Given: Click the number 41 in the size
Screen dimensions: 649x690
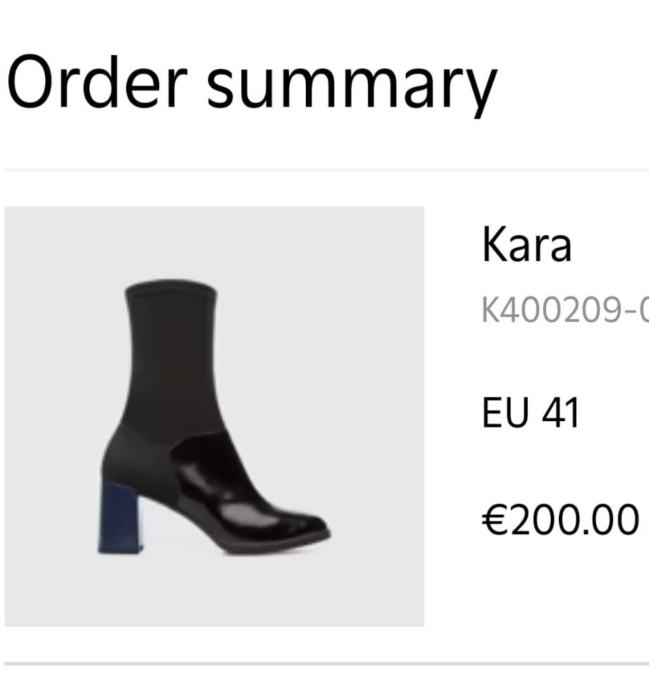Looking at the screenshot, I should 560,413.
